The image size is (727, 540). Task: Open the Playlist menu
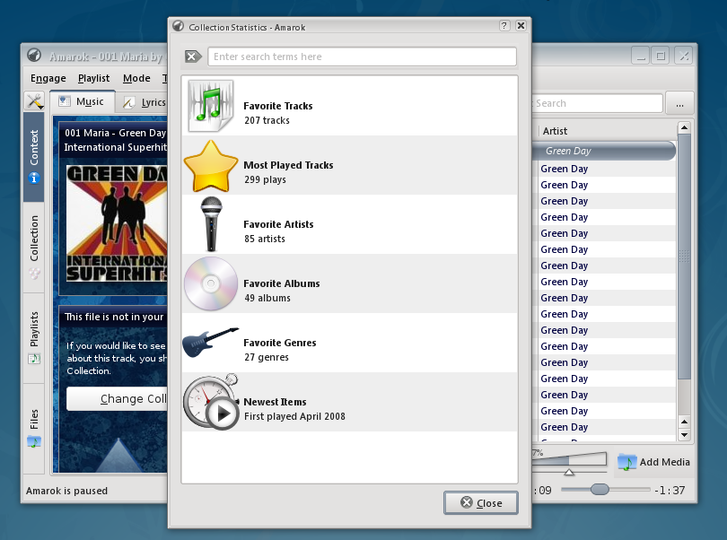pyautogui.click(x=94, y=78)
